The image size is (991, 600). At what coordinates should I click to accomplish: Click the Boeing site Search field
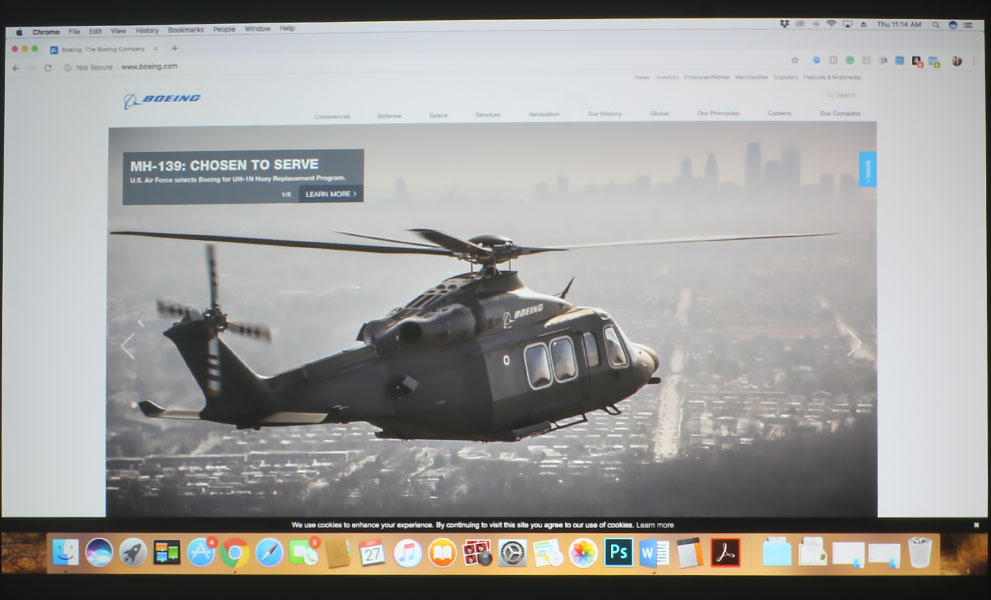(x=842, y=95)
